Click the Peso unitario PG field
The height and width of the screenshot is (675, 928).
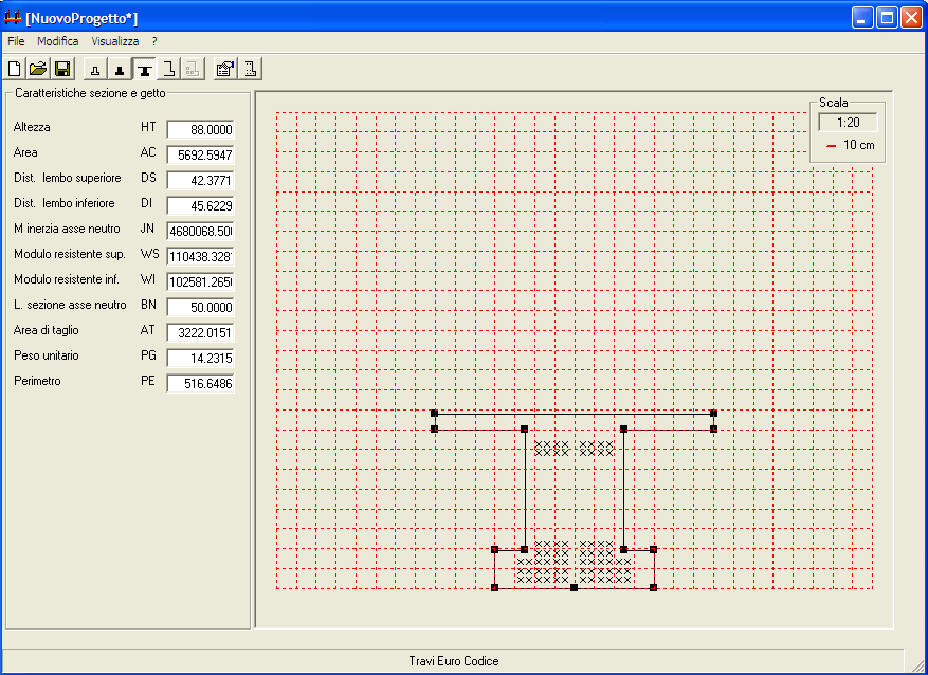click(200, 358)
